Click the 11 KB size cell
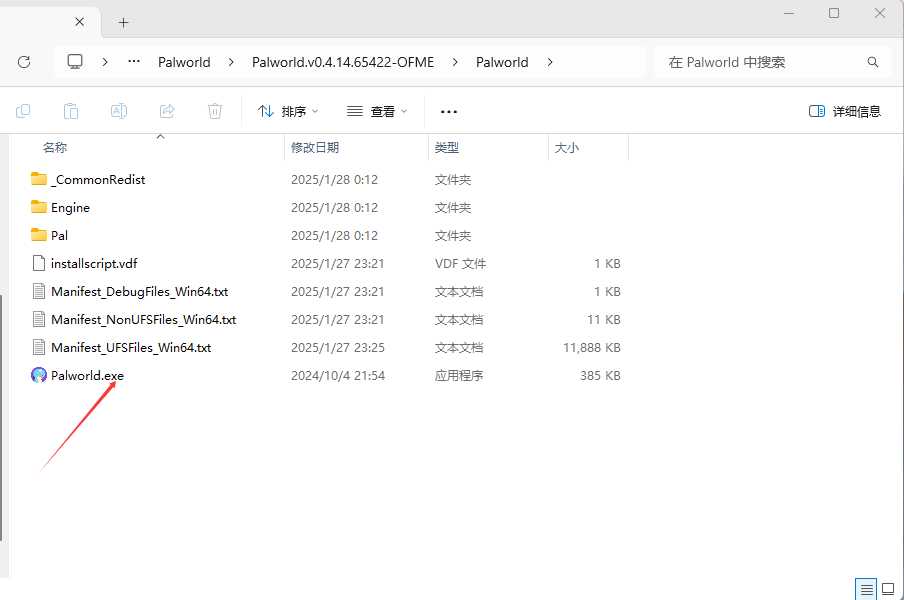 pyautogui.click(x=604, y=319)
